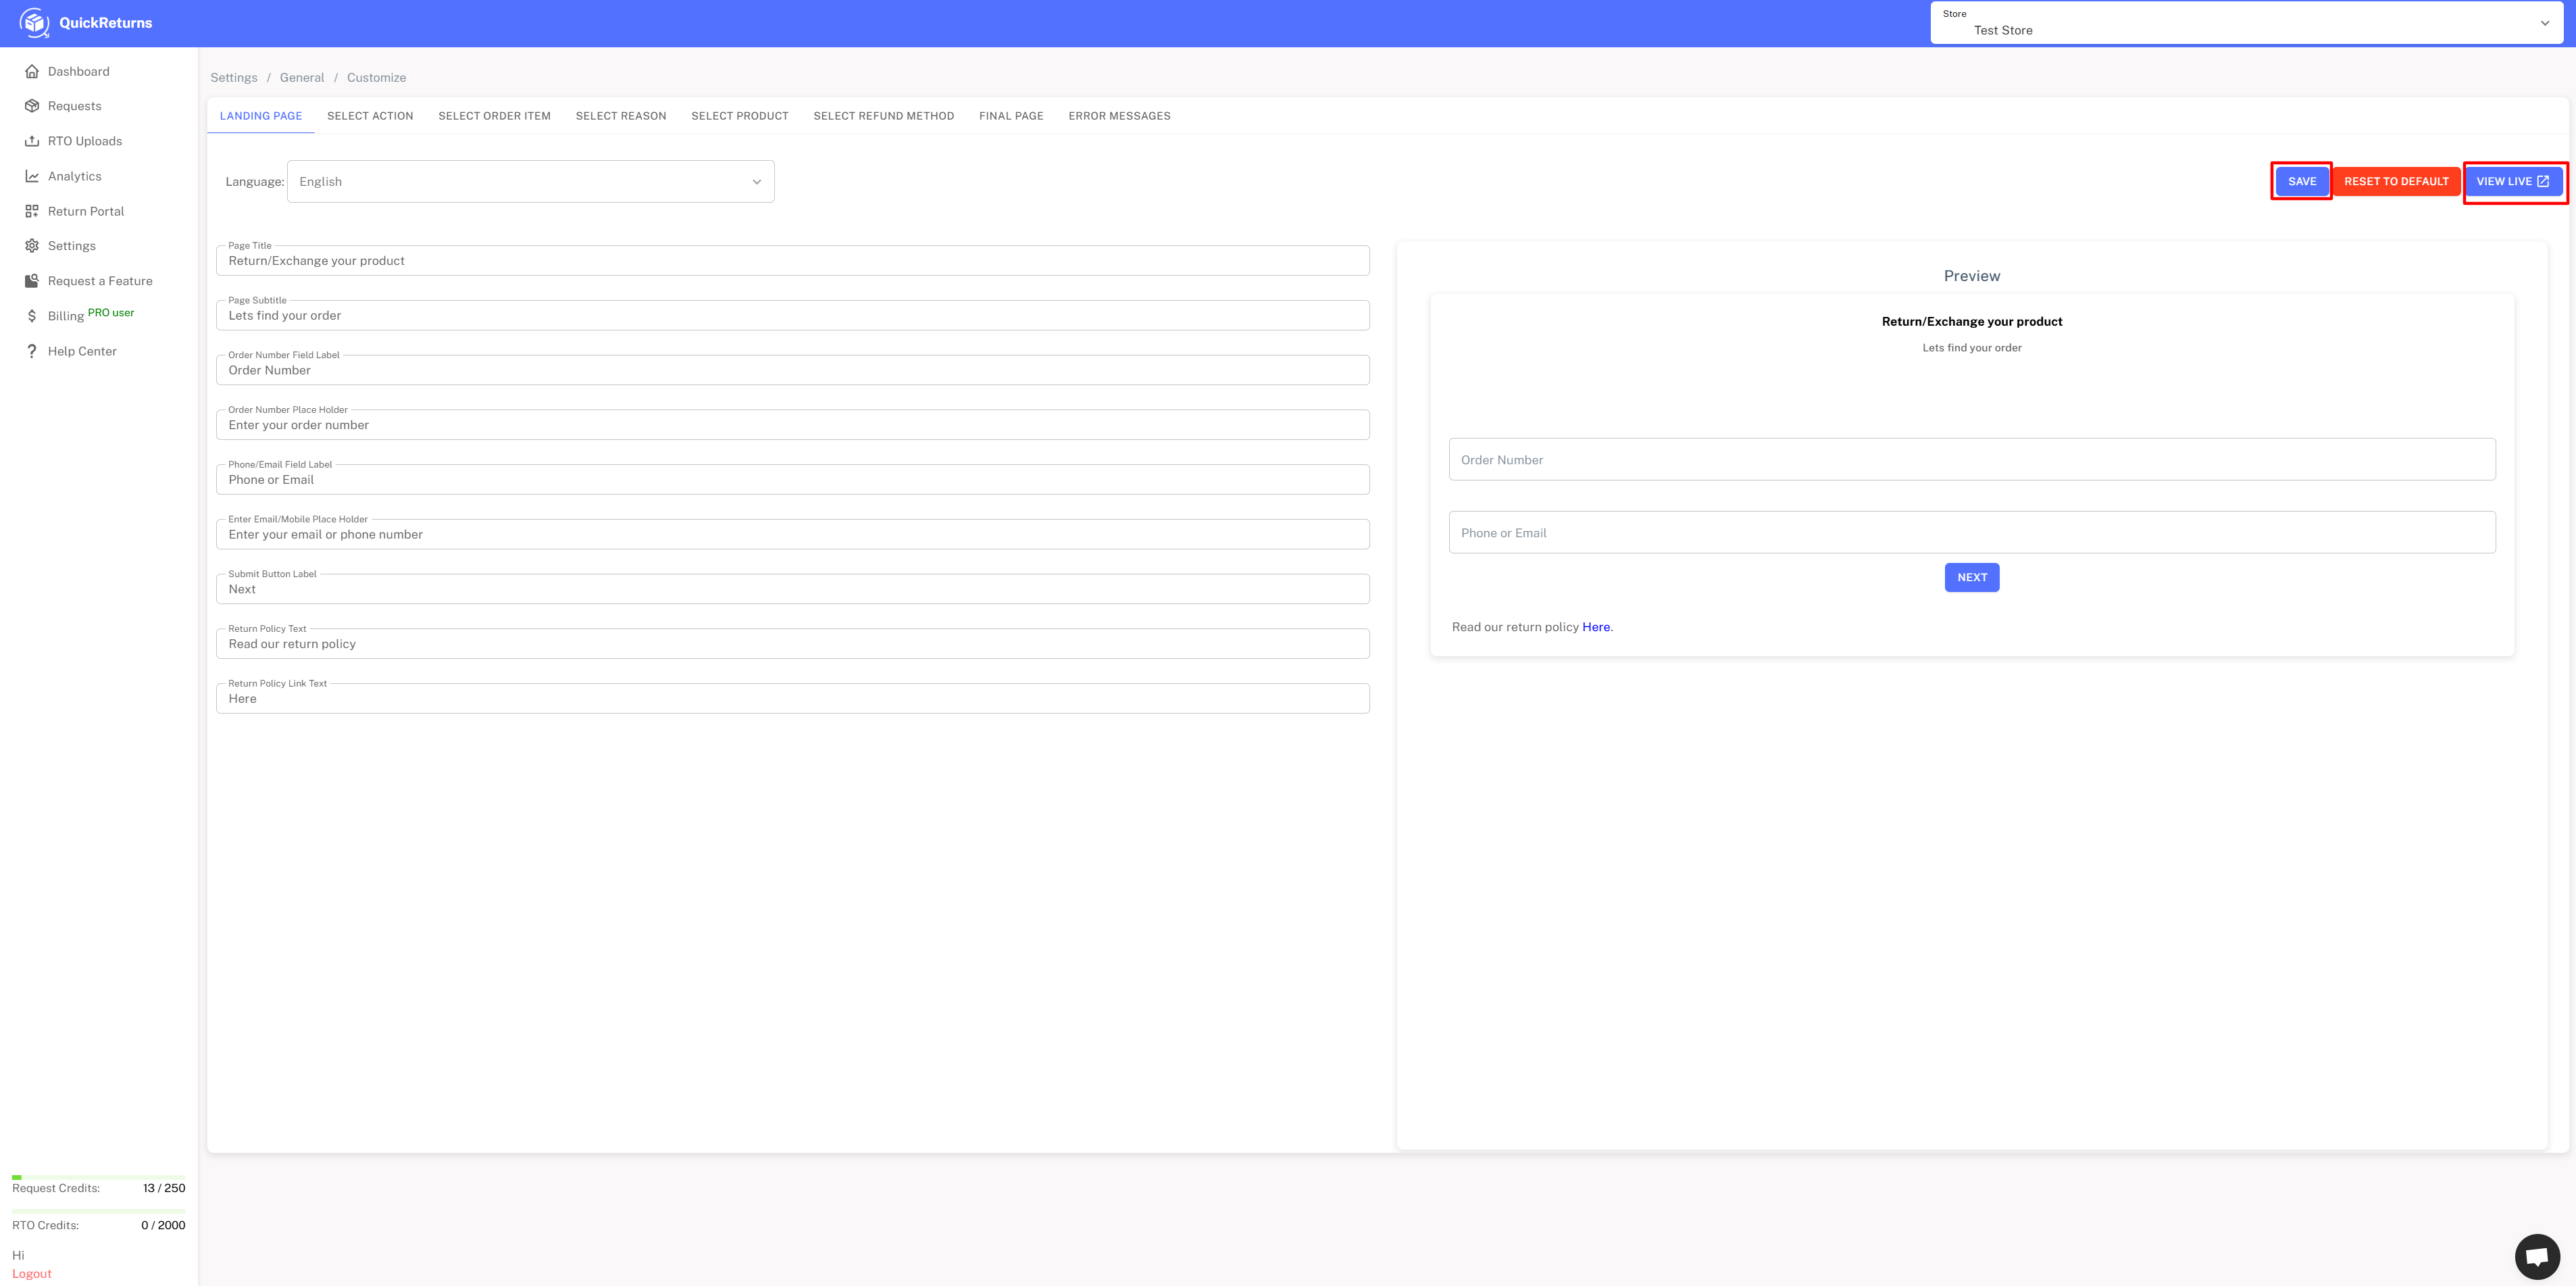The height and width of the screenshot is (1286, 2576).
Task: Open Analytics in the sidebar
Action: click(x=75, y=176)
